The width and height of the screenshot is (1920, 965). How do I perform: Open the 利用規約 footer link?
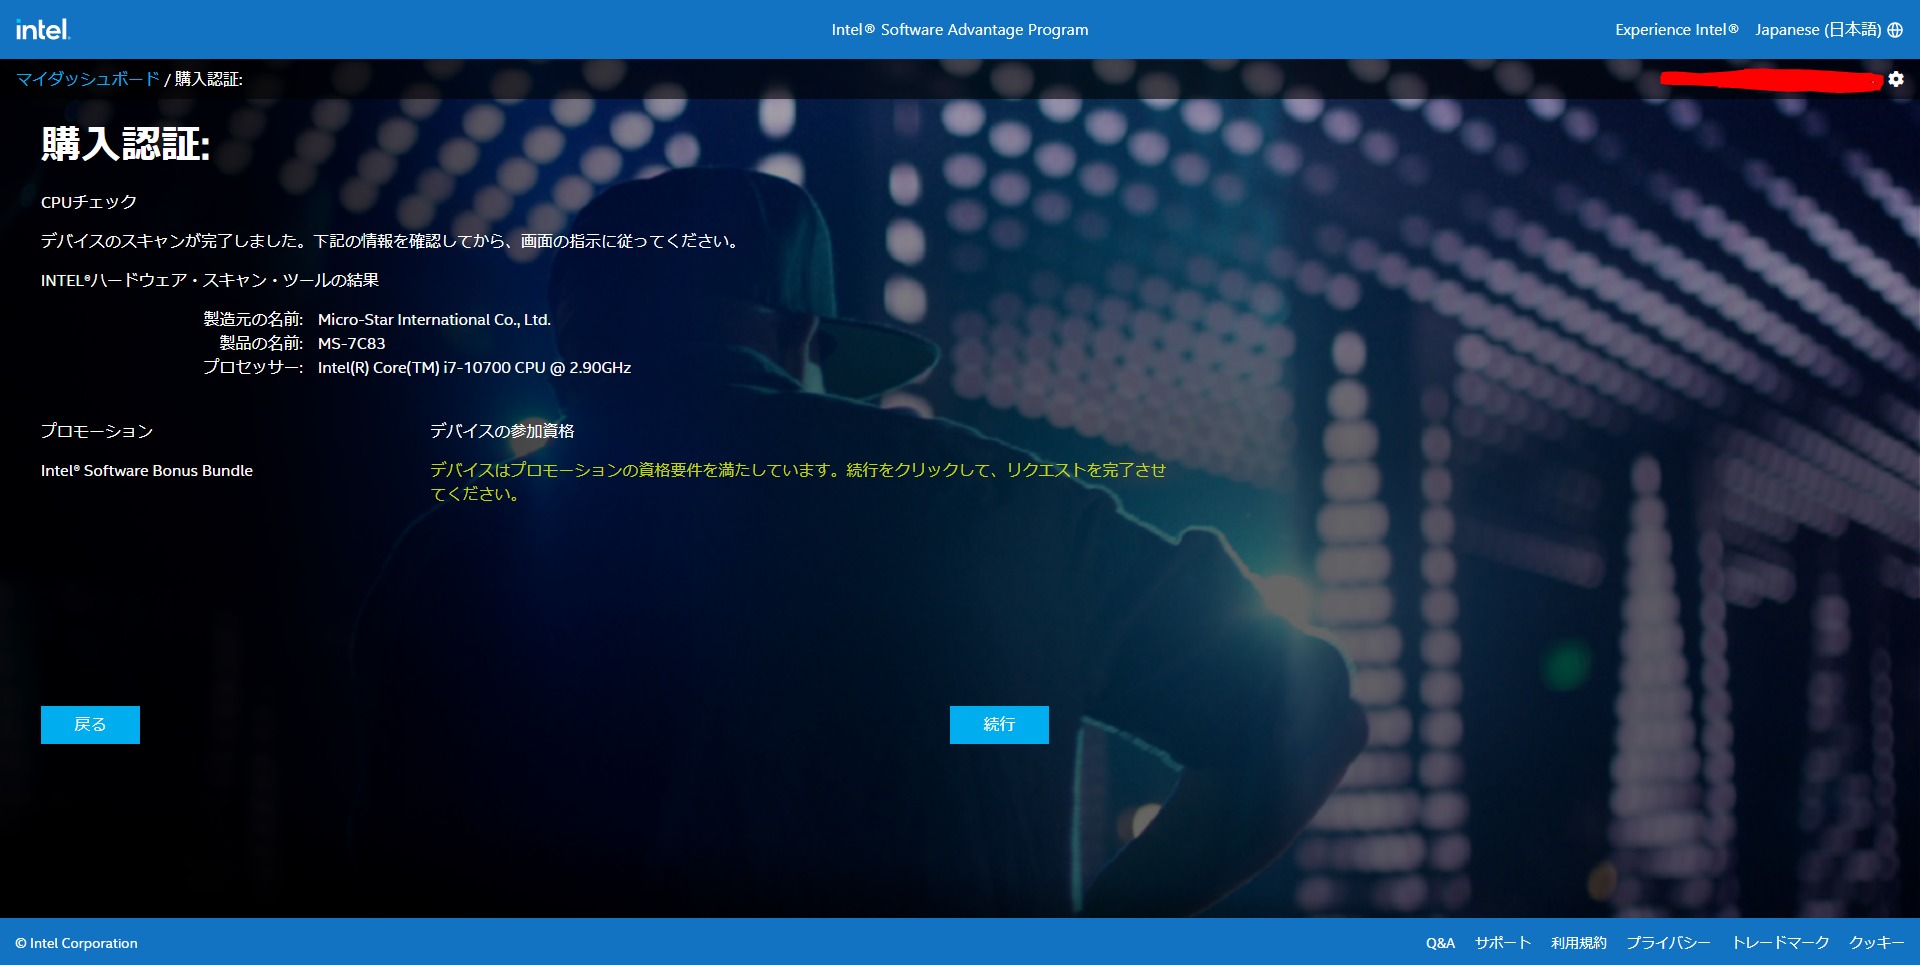tap(1579, 943)
